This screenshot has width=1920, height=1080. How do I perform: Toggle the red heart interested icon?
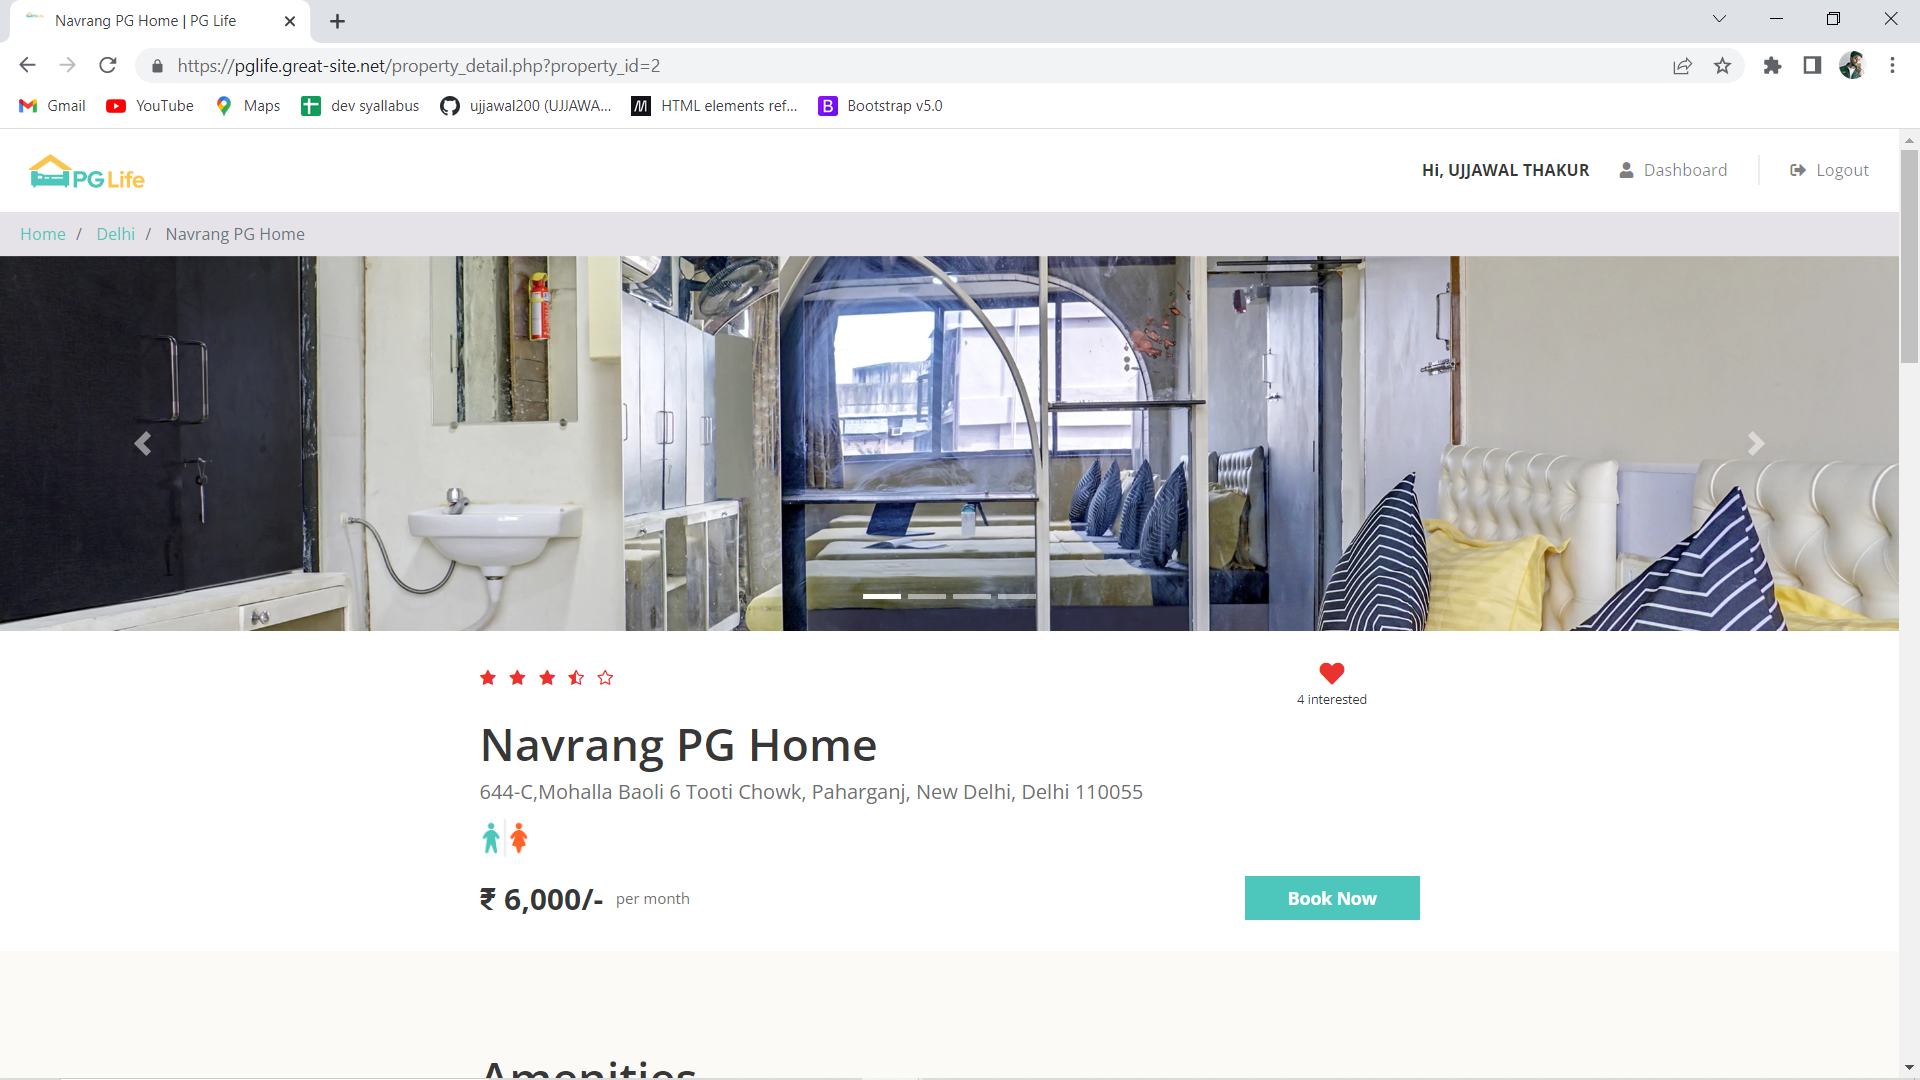pyautogui.click(x=1331, y=673)
